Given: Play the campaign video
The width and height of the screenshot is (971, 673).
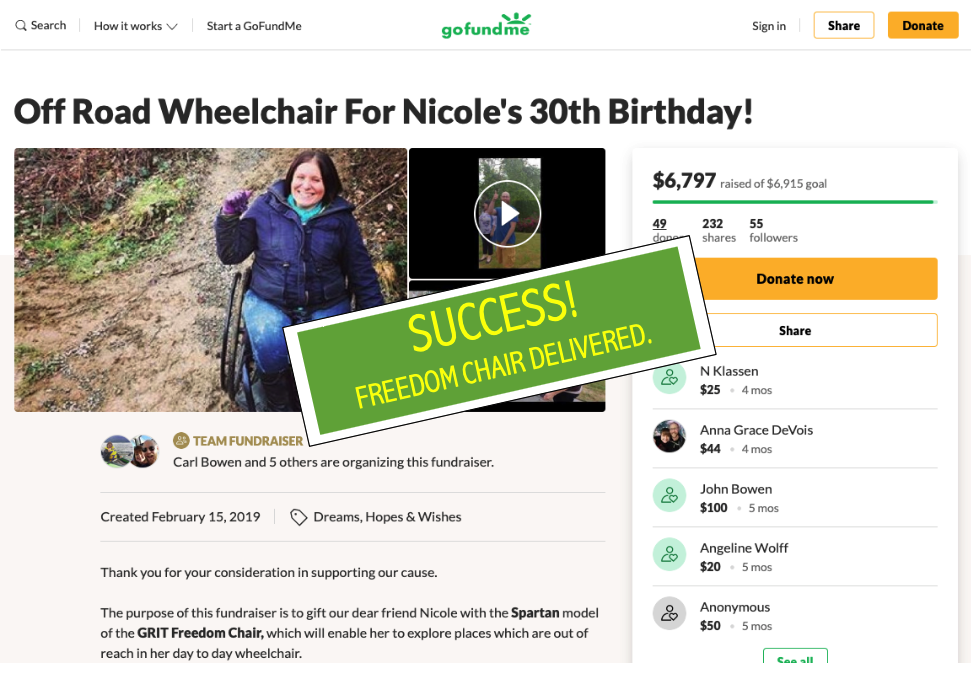Looking at the screenshot, I should 507,212.
